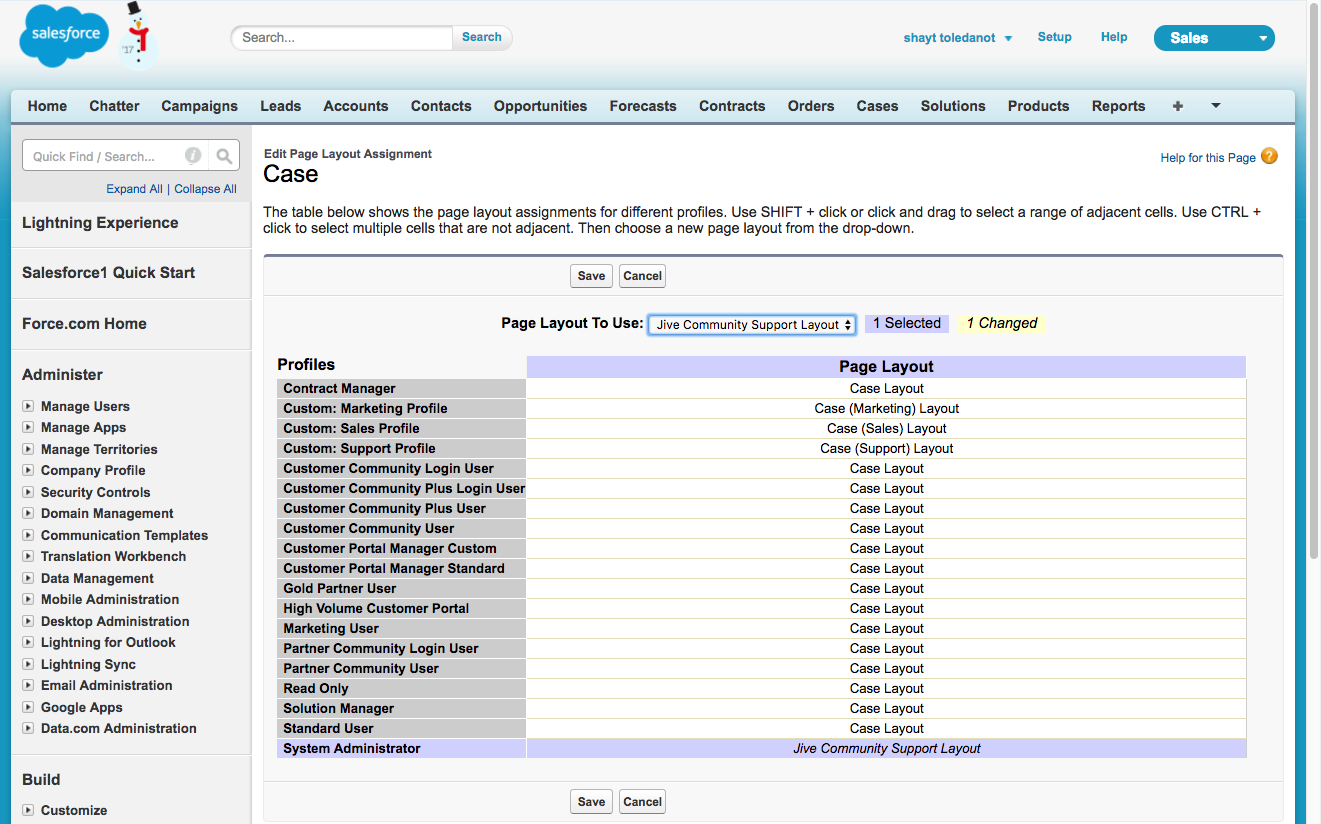Select the Standard User page layout cell
The image size is (1321, 824).
click(x=886, y=728)
